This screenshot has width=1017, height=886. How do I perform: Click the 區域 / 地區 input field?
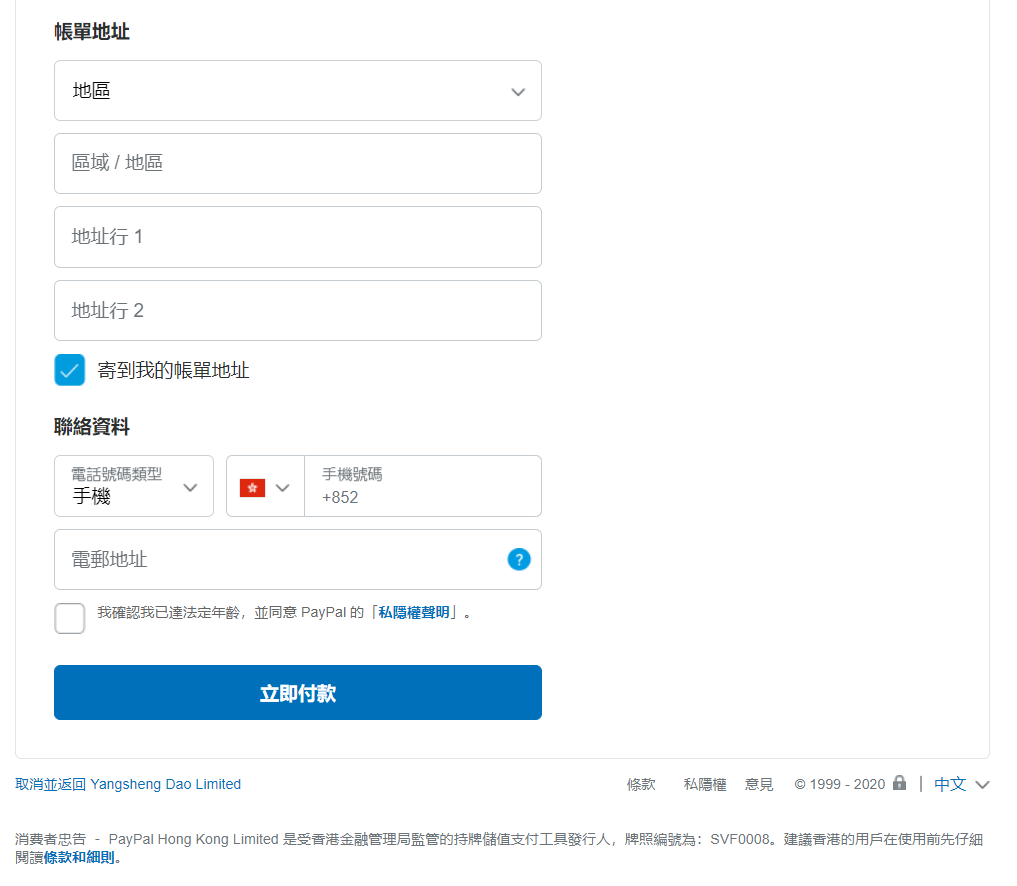[x=298, y=163]
